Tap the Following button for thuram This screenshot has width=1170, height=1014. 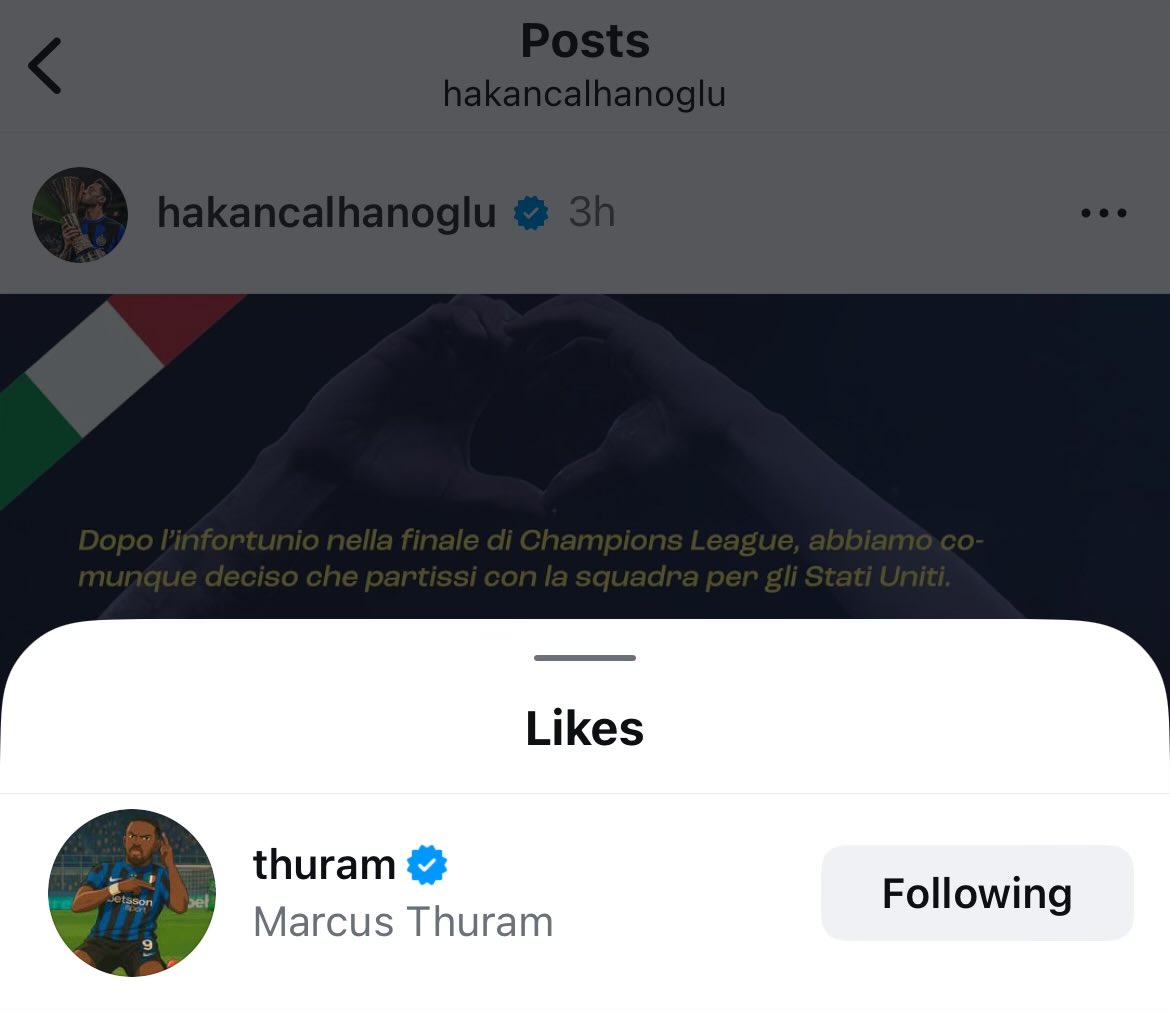tap(977, 893)
